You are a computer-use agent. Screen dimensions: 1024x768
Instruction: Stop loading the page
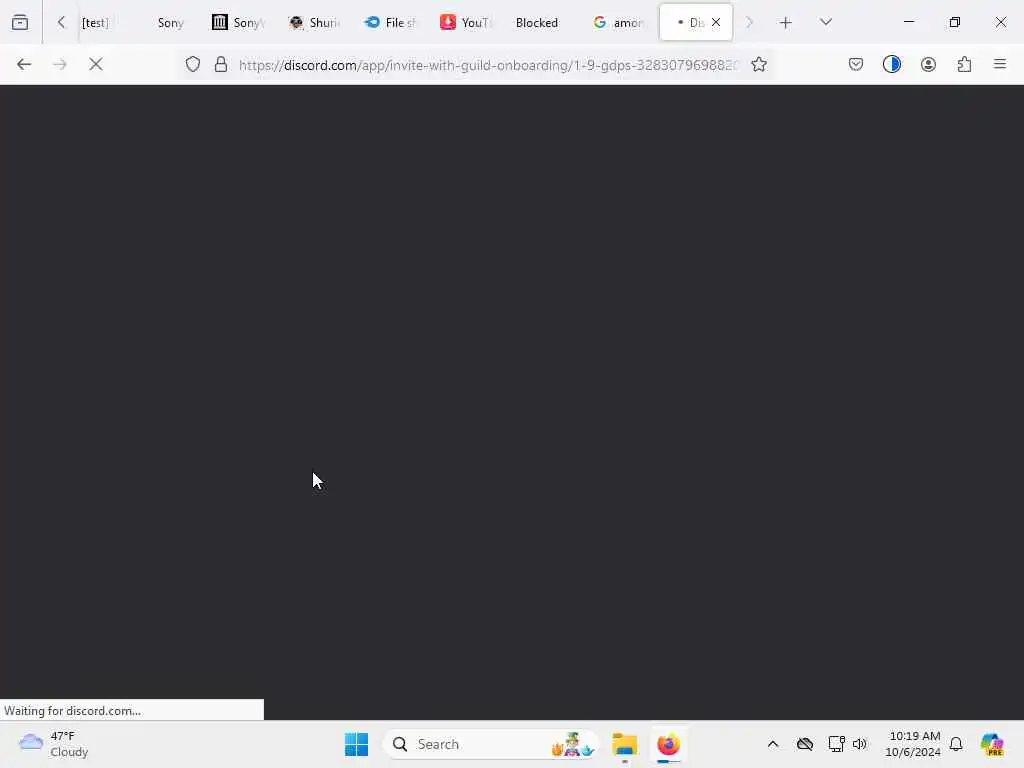(95, 64)
